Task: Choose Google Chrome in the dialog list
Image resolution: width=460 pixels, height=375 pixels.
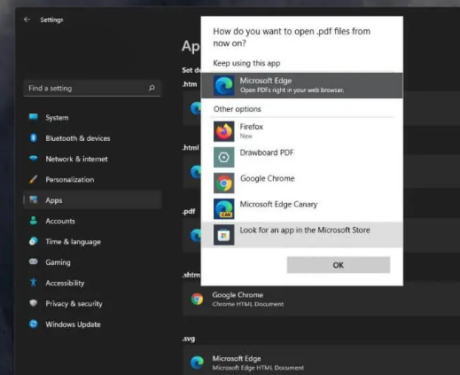Action: [302, 183]
